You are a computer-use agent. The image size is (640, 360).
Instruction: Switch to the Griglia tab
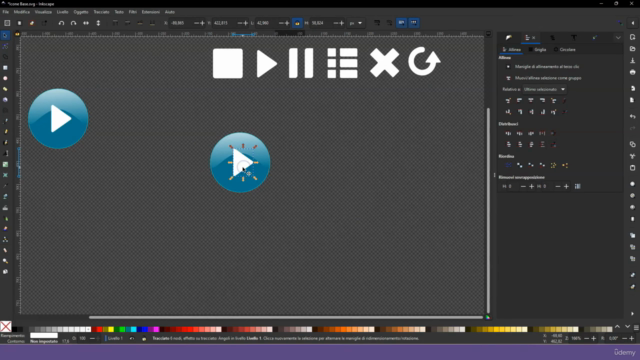click(537, 50)
